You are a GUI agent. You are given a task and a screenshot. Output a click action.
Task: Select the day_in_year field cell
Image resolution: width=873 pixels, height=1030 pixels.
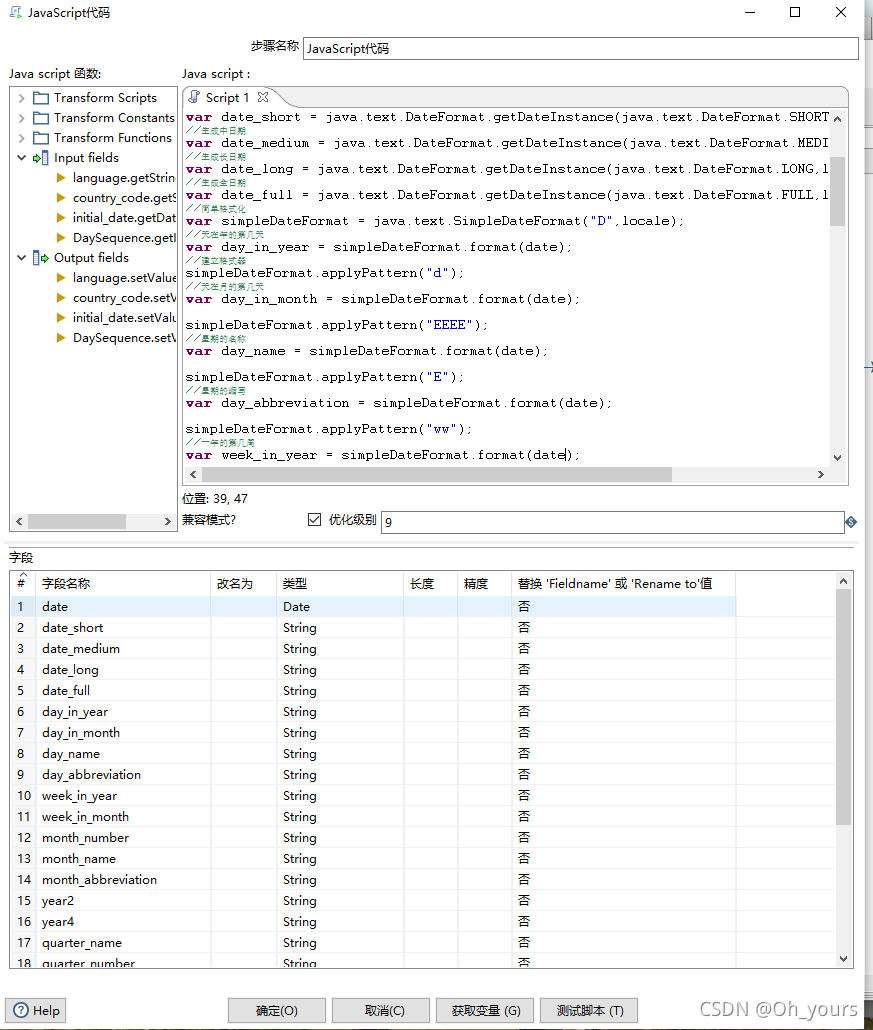[x=123, y=712]
